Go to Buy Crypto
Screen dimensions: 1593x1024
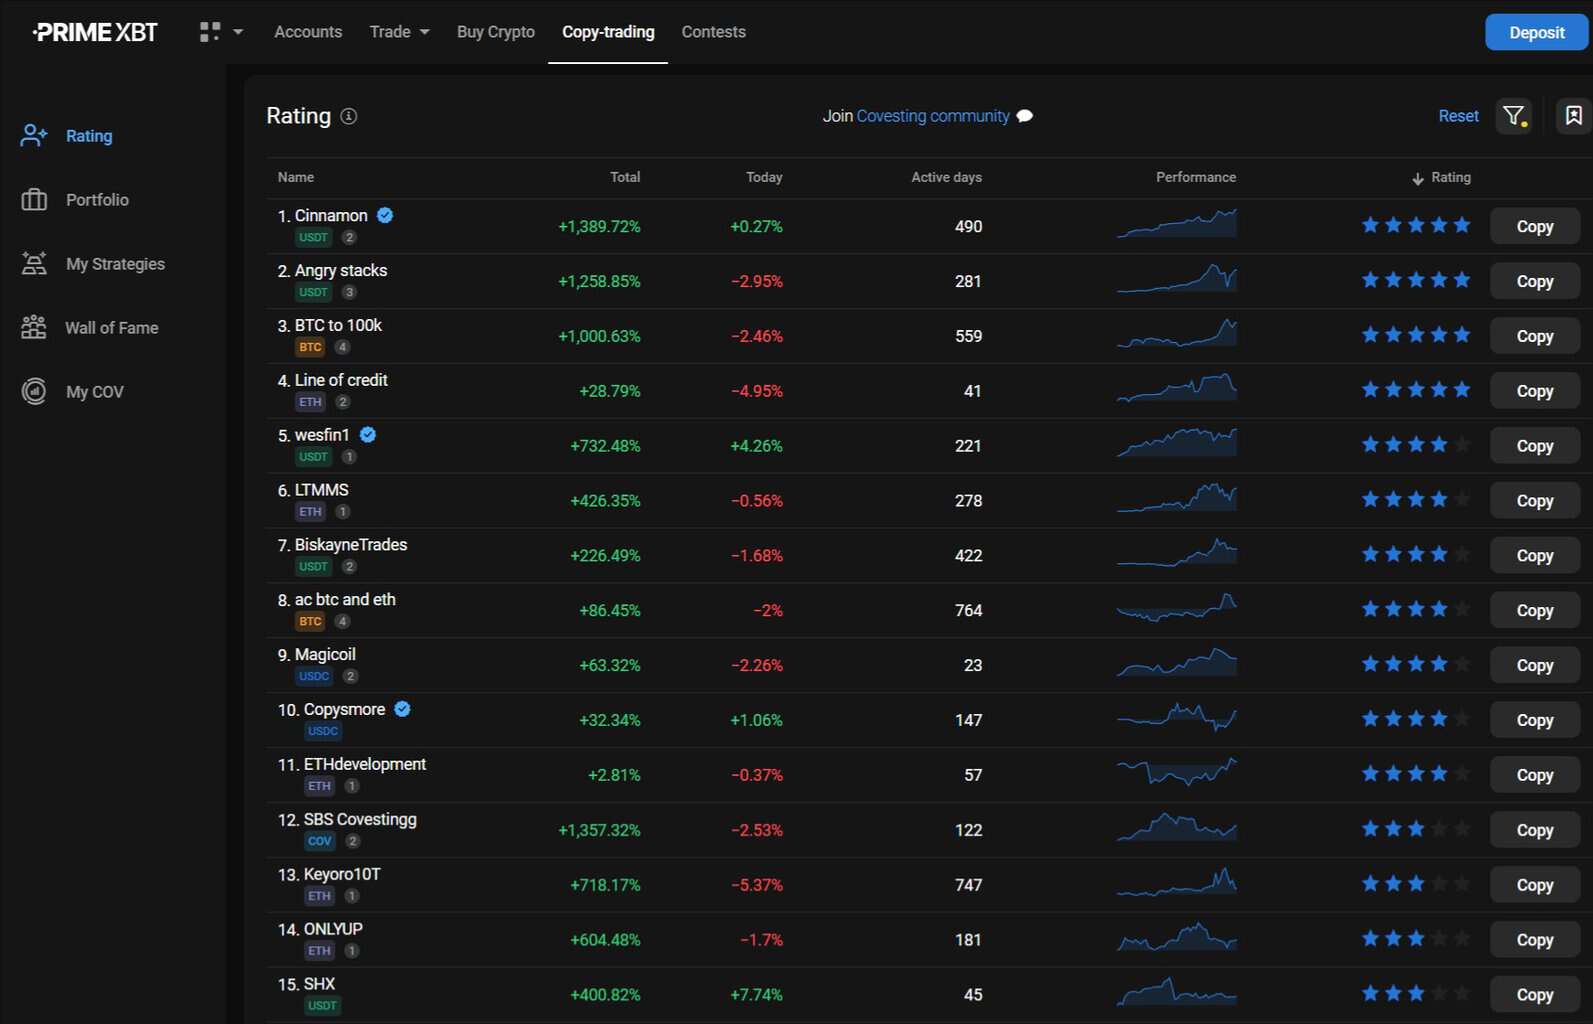click(x=496, y=32)
